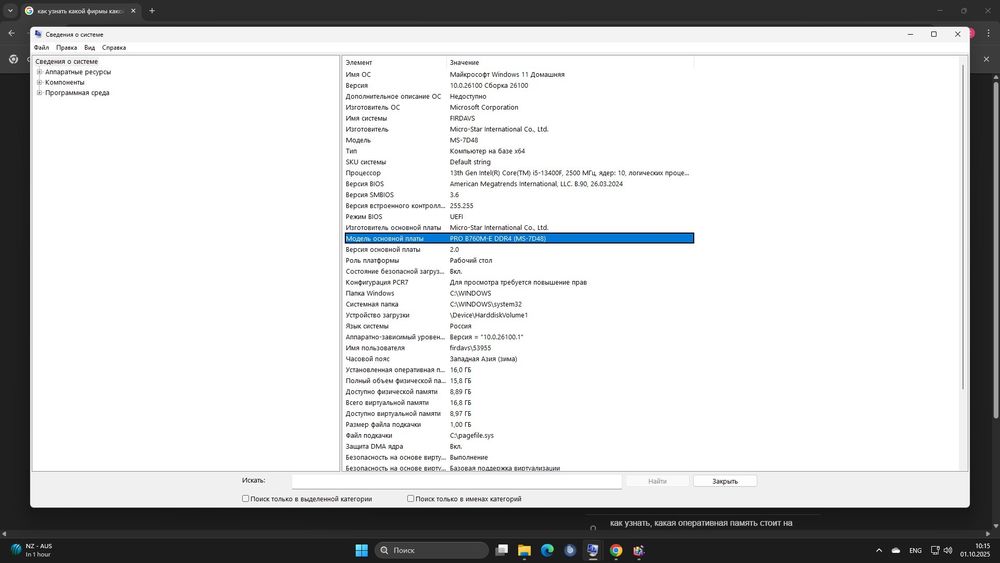The image size is (1000, 563).
Task: Open the Windows Start menu
Action: click(x=362, y=550)
